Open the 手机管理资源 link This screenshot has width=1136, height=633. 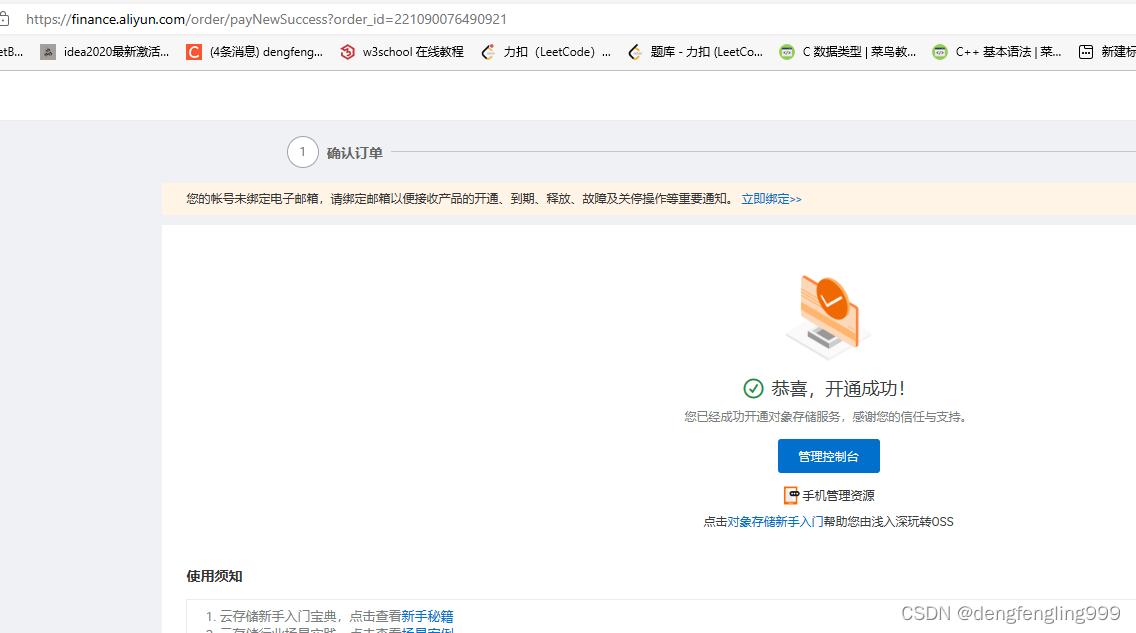click(838, 495)
